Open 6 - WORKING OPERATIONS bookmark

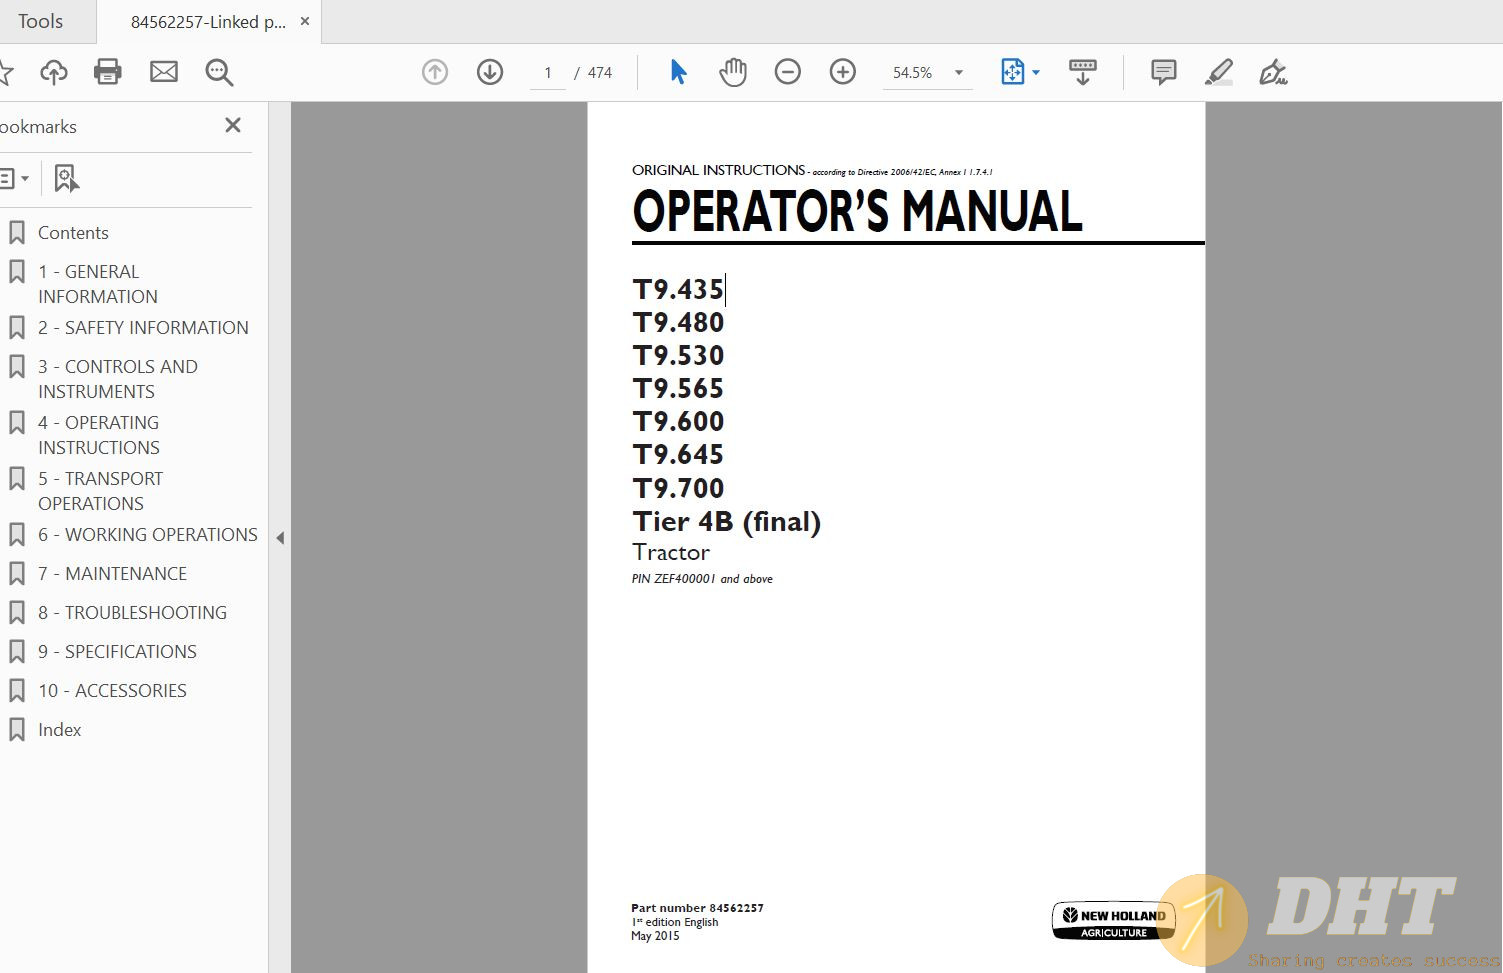click(147, 534)
